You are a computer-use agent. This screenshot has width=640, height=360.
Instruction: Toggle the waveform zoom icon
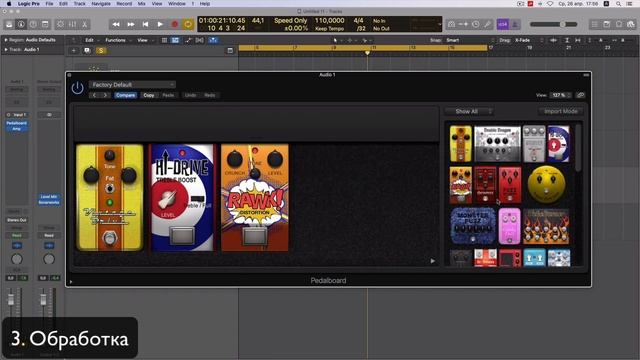click(553, 40)
